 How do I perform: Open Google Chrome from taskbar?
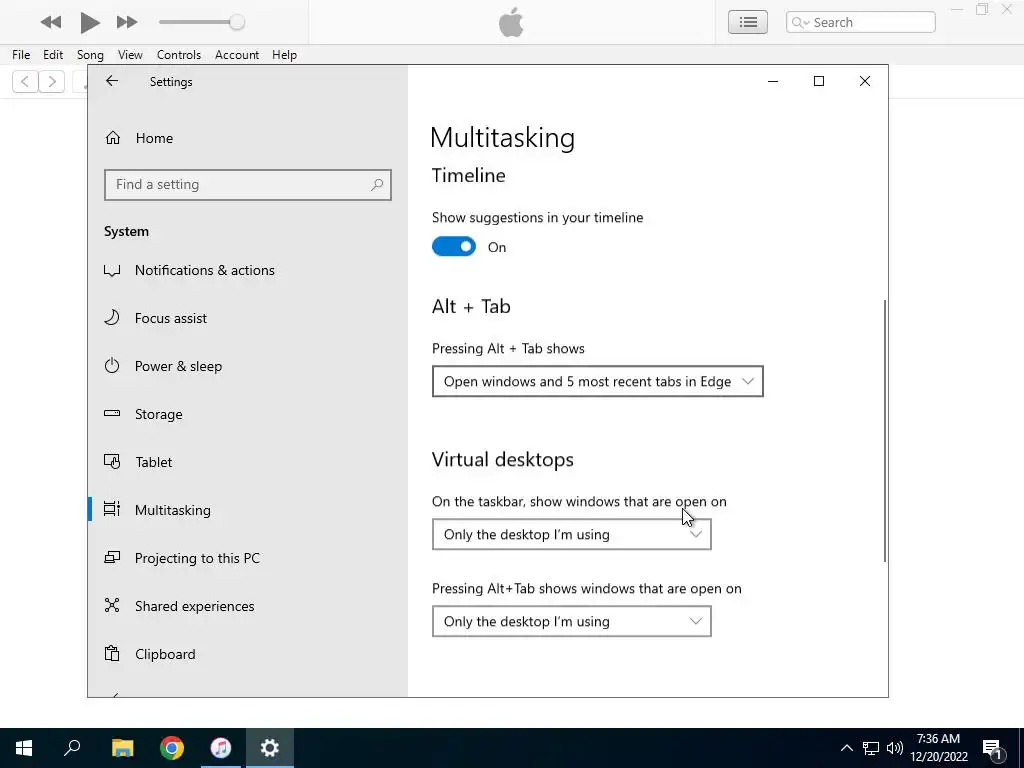172,748
